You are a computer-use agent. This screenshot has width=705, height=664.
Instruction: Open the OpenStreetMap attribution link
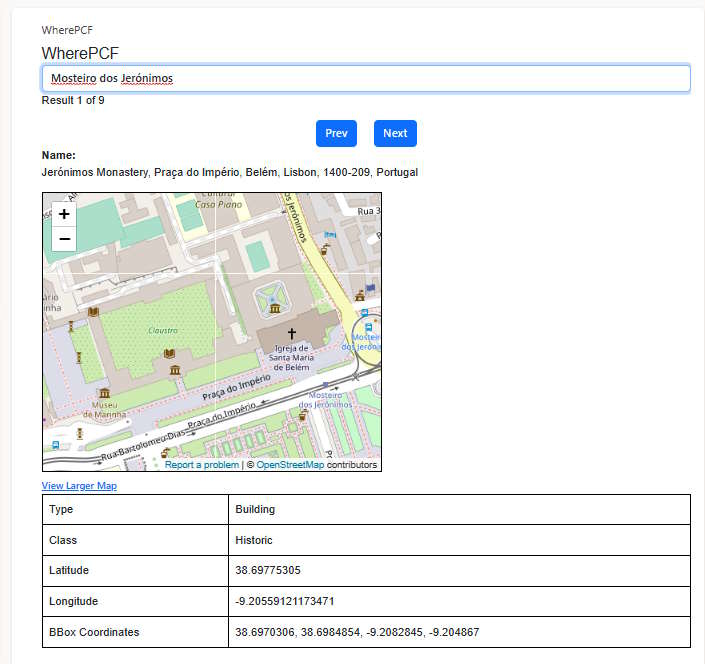coord(290,465)
